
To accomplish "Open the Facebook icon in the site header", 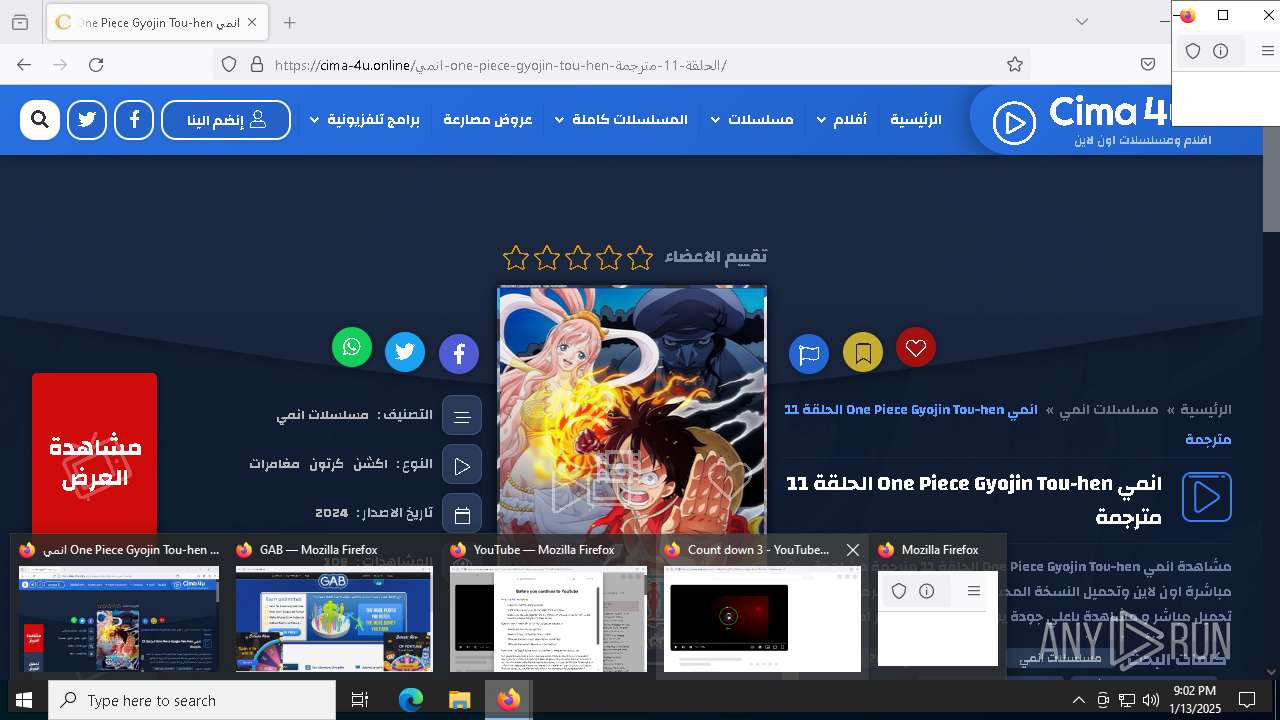I will (x=134, y=120).
